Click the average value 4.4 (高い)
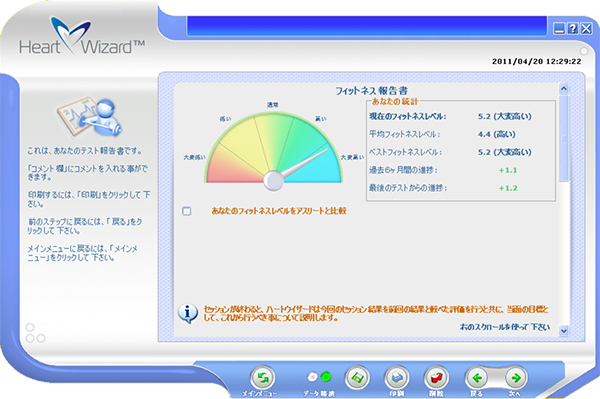600x399 pixels. click(497, 134)
